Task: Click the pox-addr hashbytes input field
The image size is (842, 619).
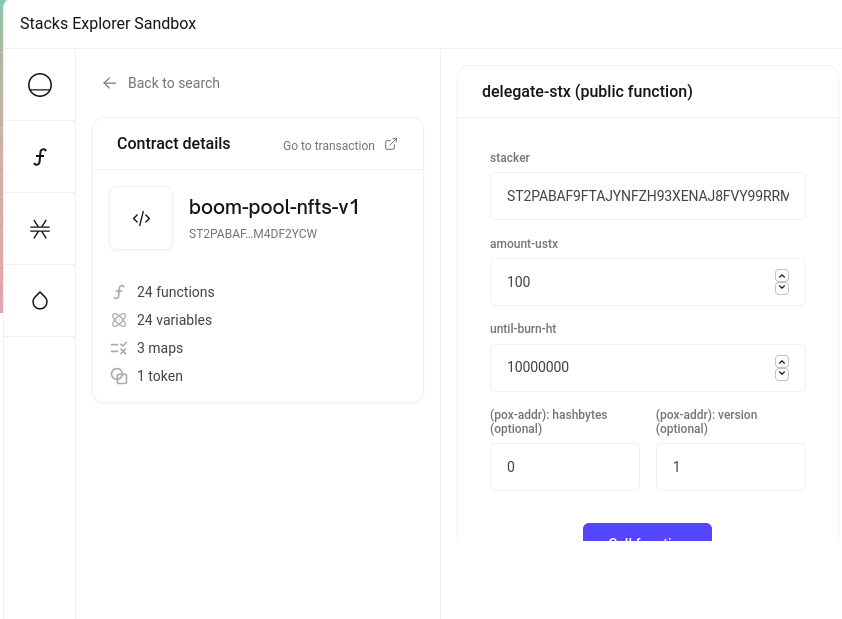Action: (x=565, y=467)
